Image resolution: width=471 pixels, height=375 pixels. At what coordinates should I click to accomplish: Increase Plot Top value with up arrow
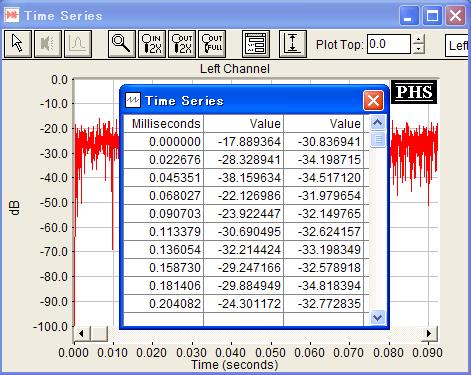coord(418,39)
